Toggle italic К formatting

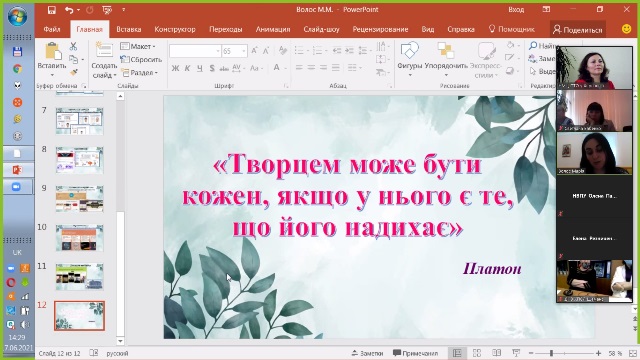187,68
